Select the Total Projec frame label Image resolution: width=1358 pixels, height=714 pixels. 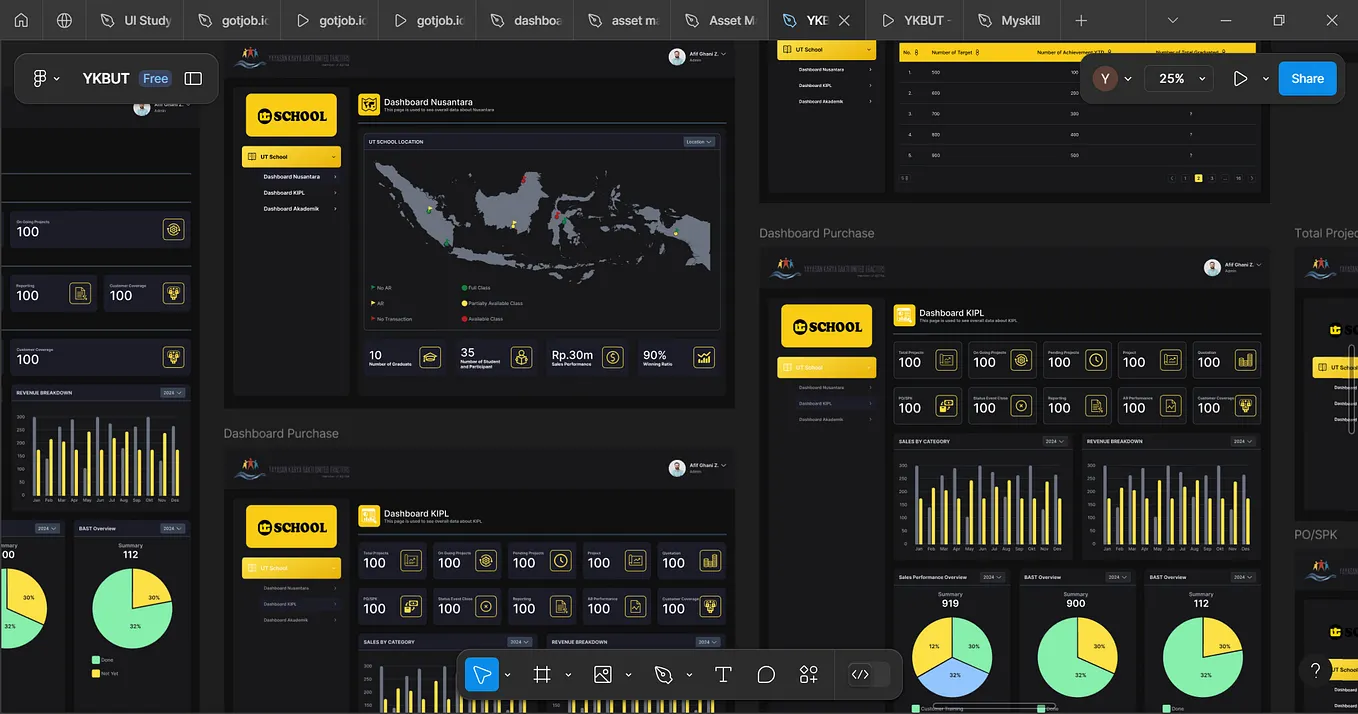click(1326, 233)
